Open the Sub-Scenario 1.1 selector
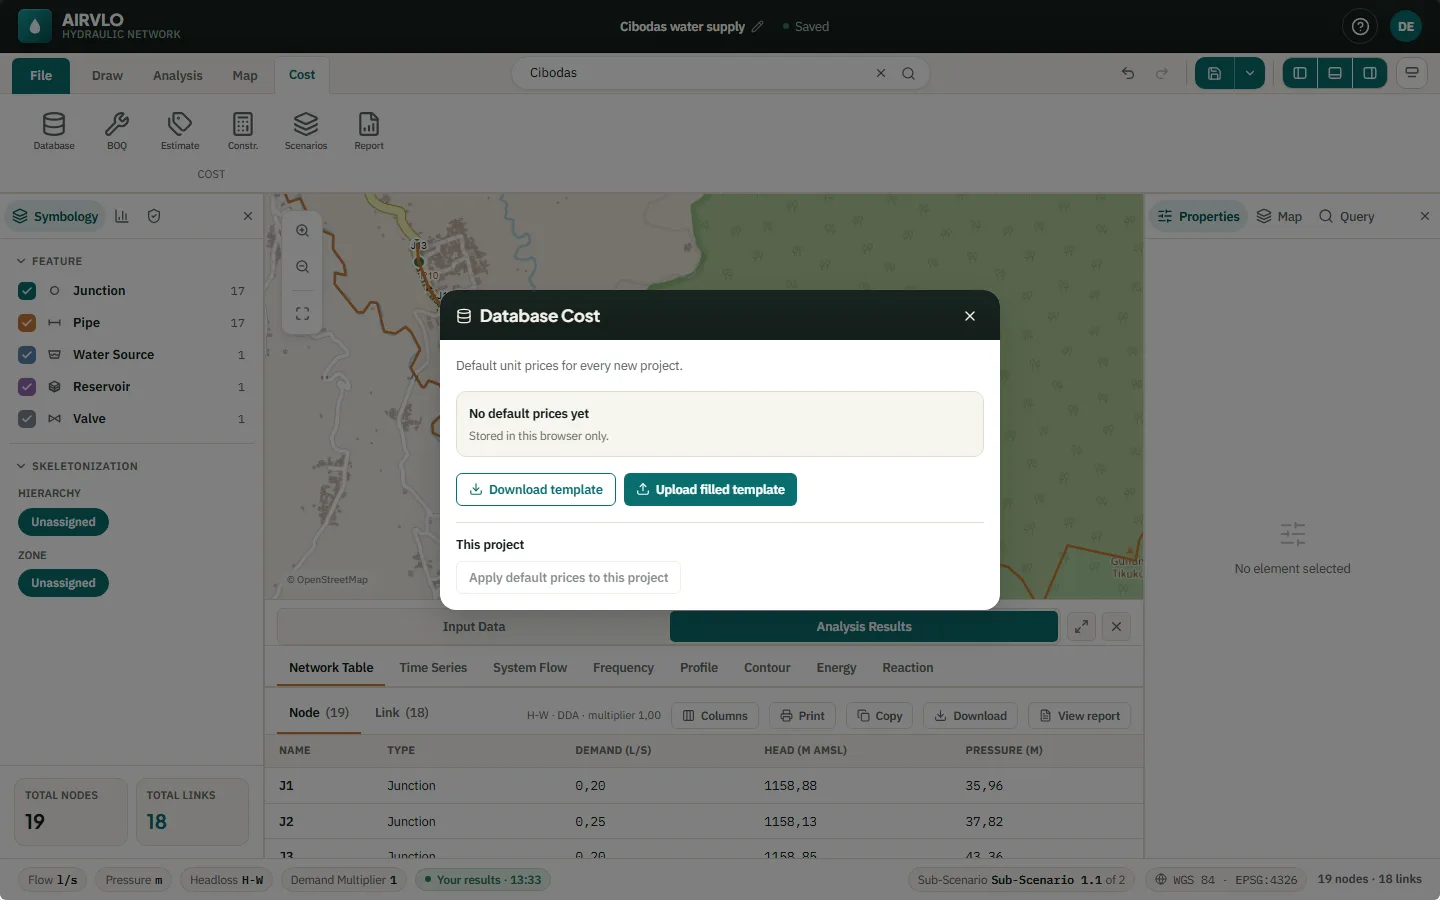Image resolution: width=1440 pixels, height=900 pixels. tap(1021, 880)
